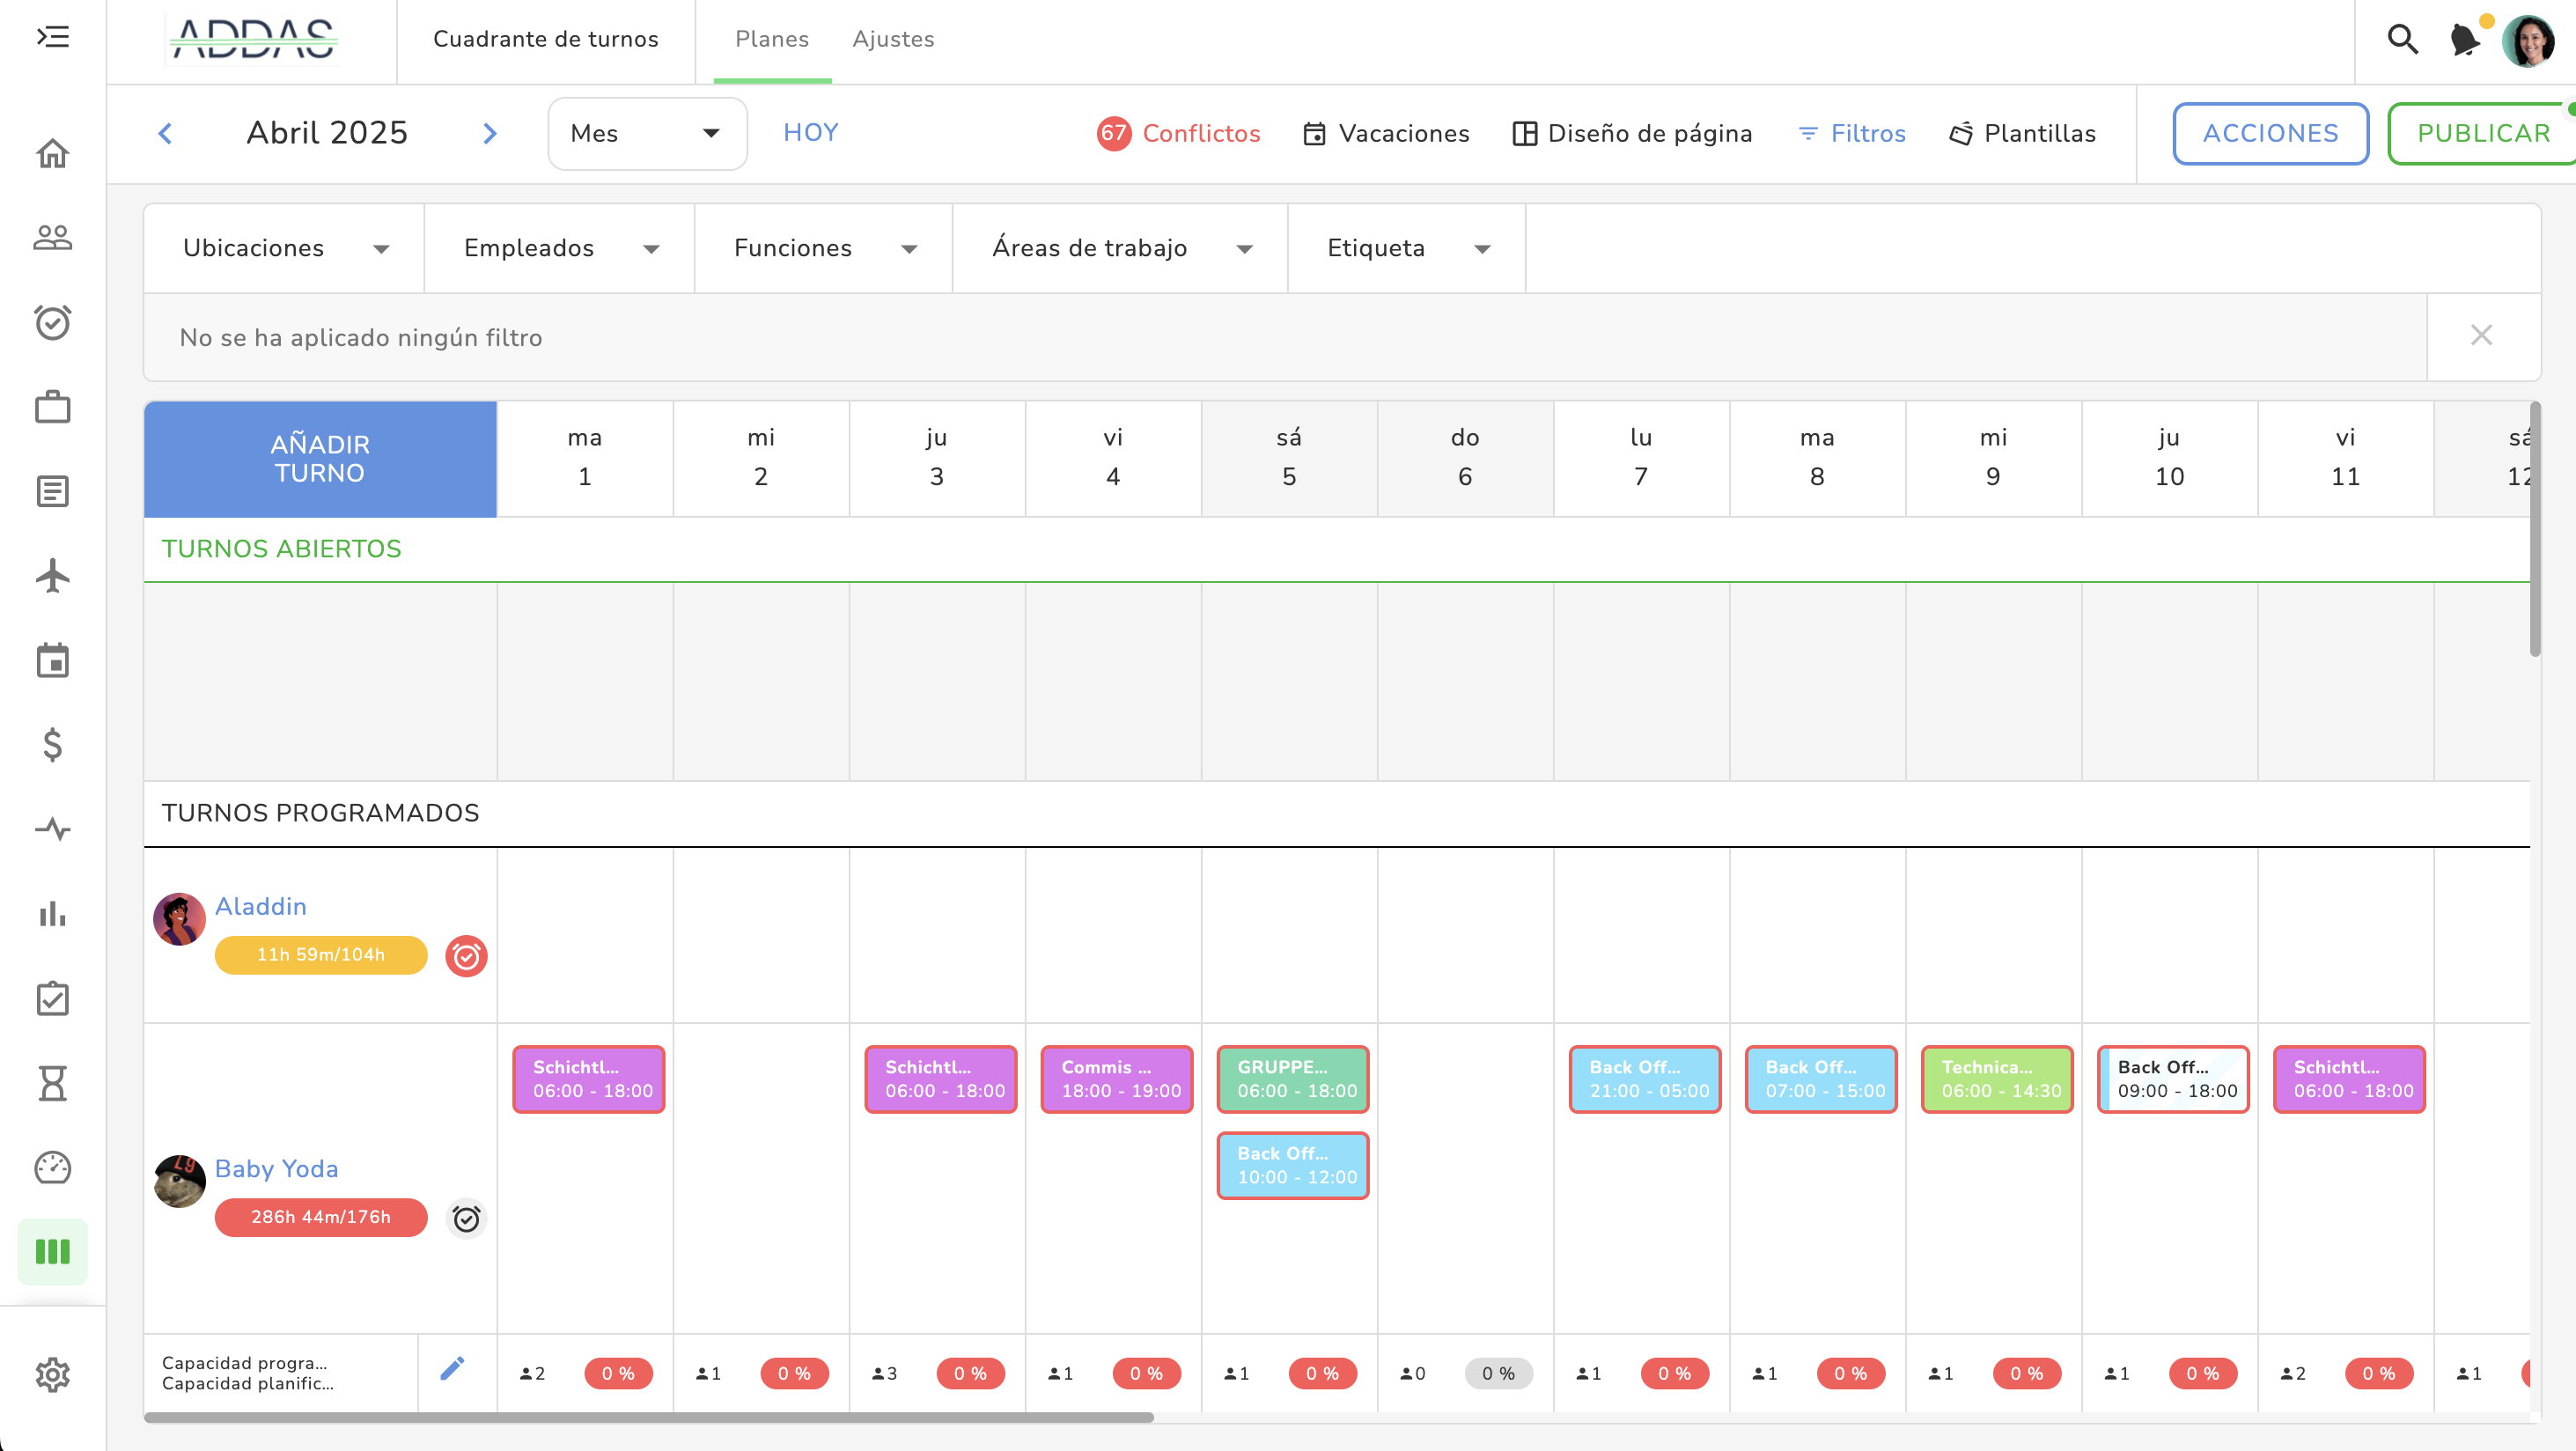
Task: Click the horizontal scrollbar at bottom
Action: 648,1417
